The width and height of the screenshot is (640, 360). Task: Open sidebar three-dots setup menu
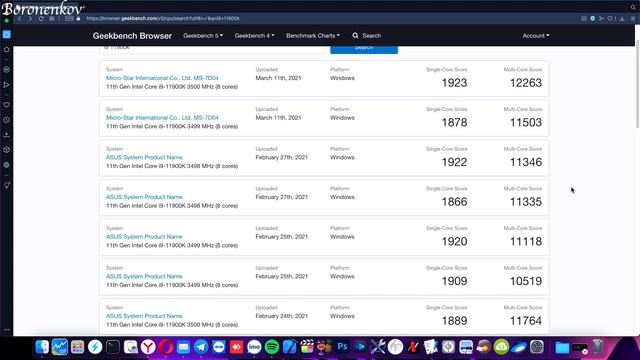(7, 329)
